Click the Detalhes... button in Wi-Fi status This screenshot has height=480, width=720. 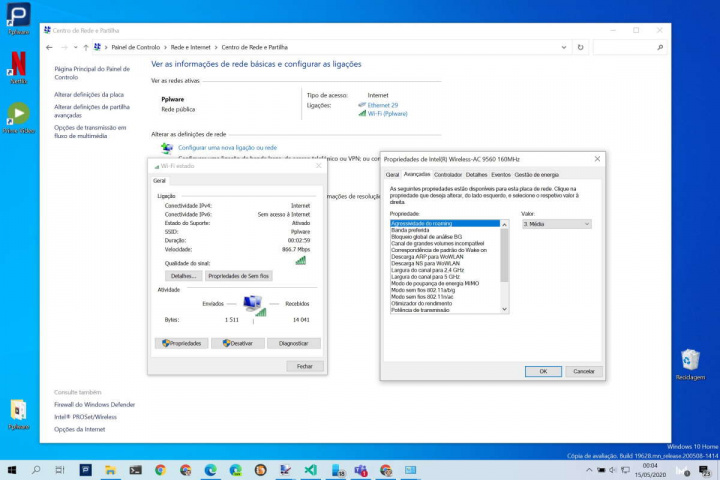(182, 275)
